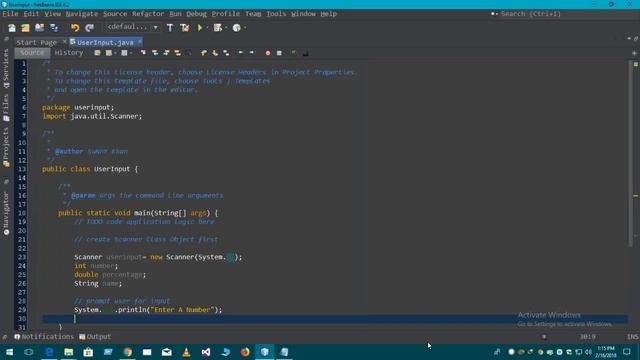640x360 pixels.
Task: Click the INS insert mode indicator
Action: 633,337
